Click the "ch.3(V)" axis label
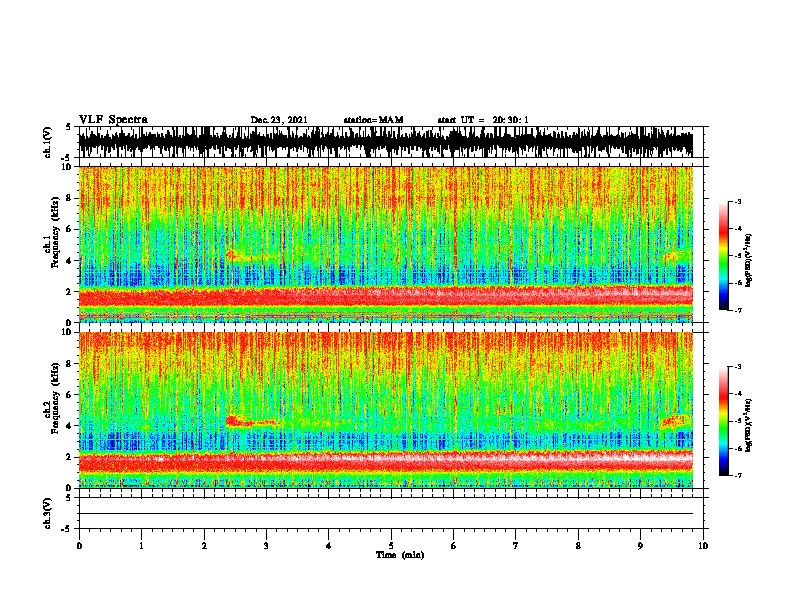Image resolution: width=792 pixels, height=612 pixels. click(48, 513)
